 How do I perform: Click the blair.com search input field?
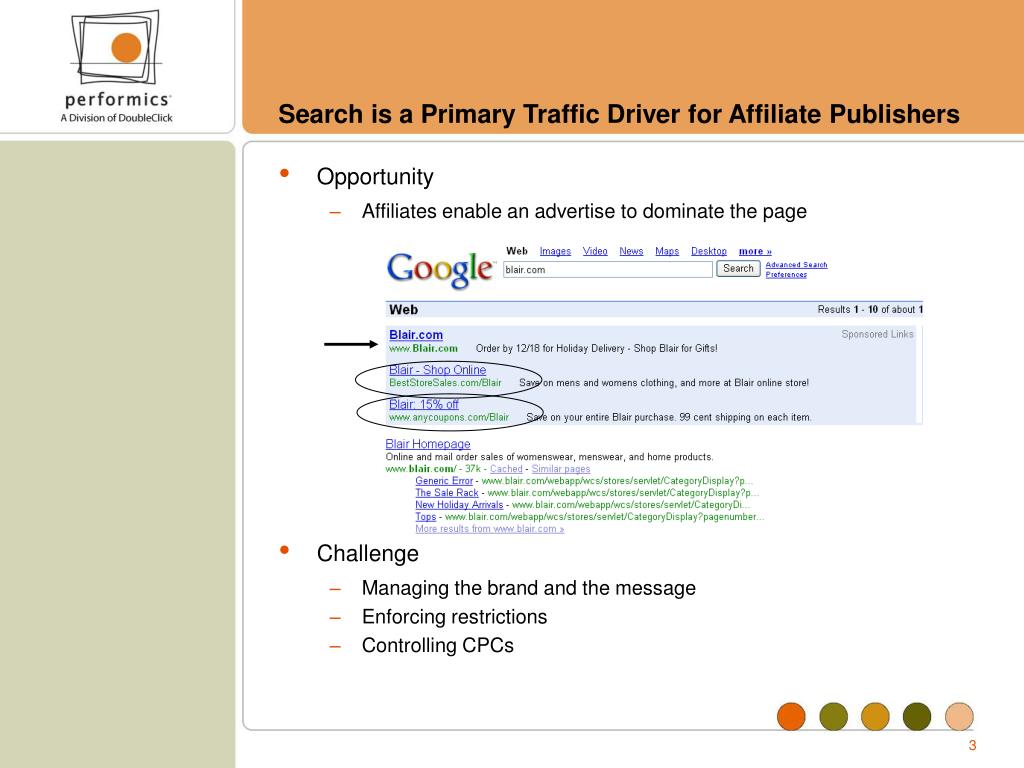(607, 270)
